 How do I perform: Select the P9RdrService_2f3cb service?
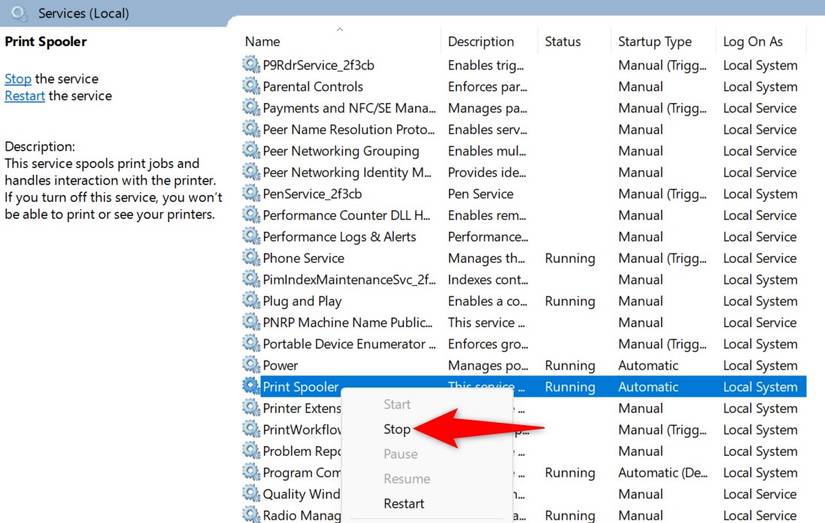tap(318, 65)
